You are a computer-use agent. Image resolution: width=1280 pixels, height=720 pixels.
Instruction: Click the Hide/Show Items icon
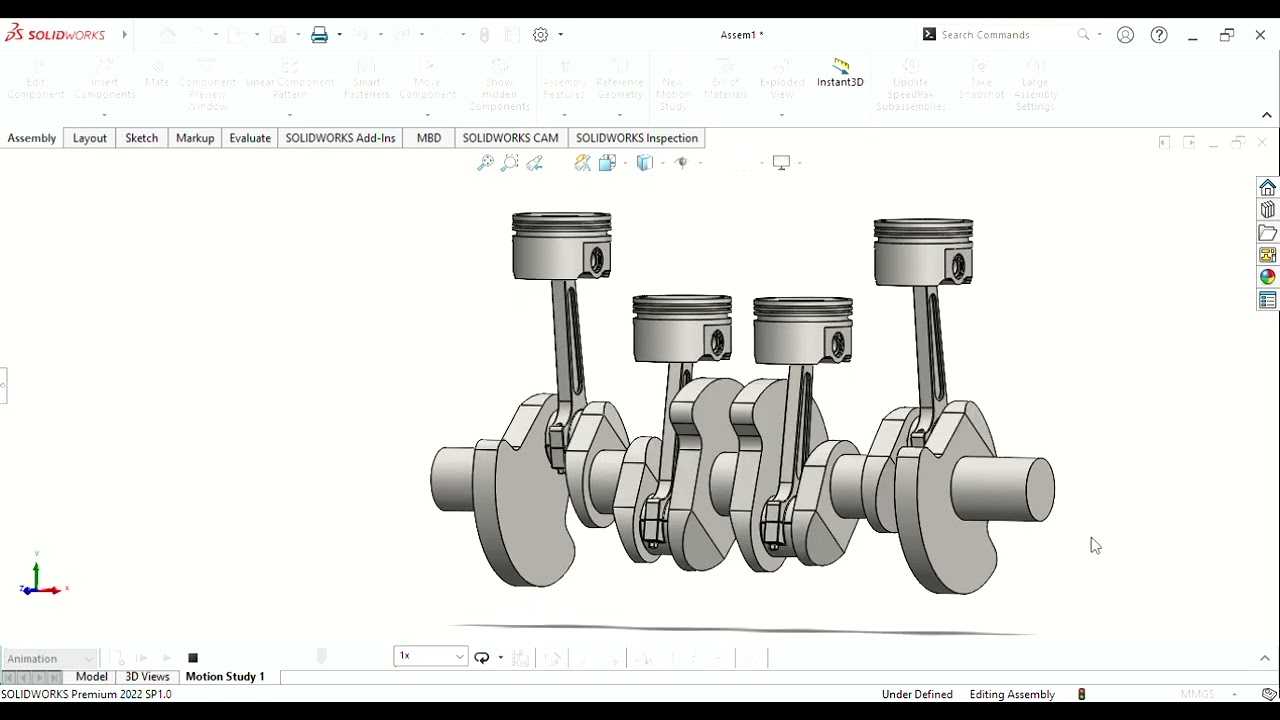pos(682,163)
